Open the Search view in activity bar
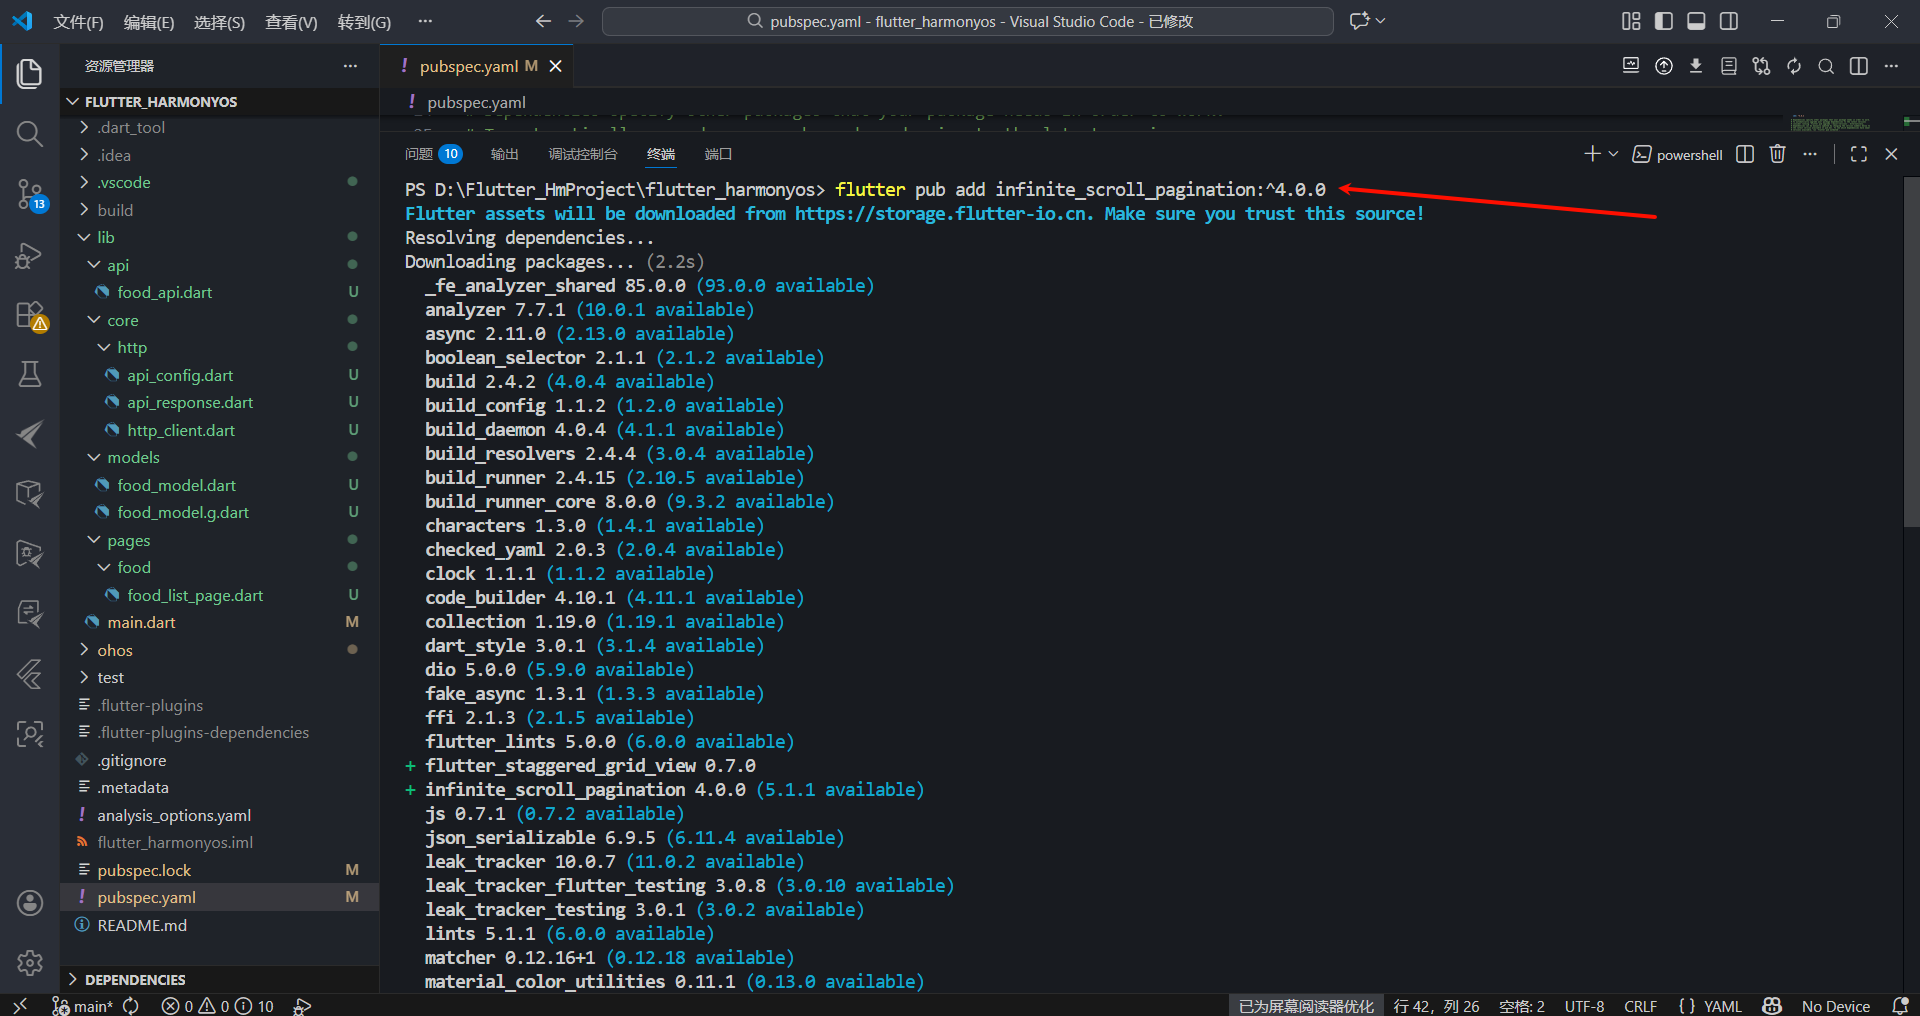The height and width of the screenshot is (1016, 1920). 30,134
